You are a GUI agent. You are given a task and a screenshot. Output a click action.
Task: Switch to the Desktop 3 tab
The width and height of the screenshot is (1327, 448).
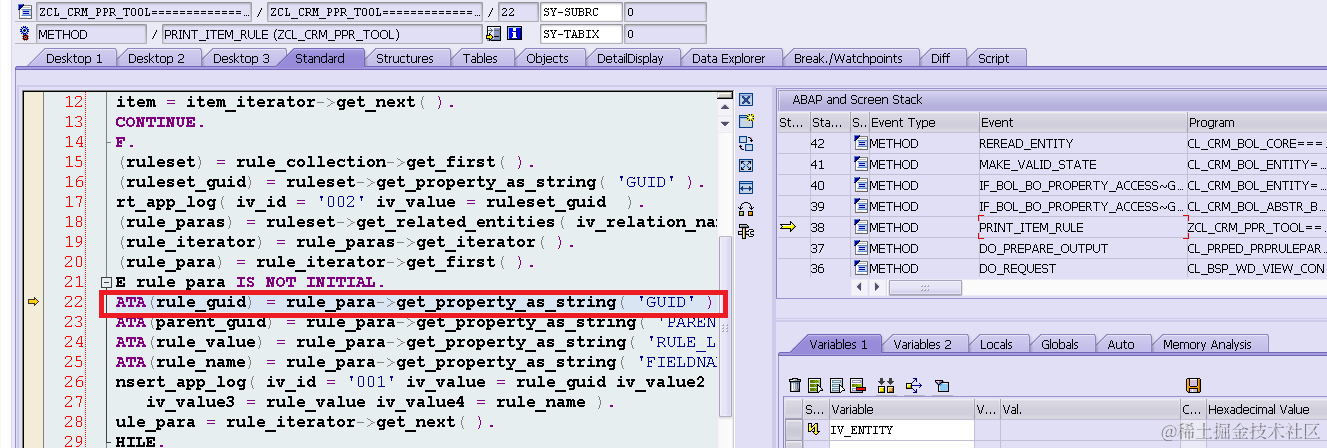point(240,58)
